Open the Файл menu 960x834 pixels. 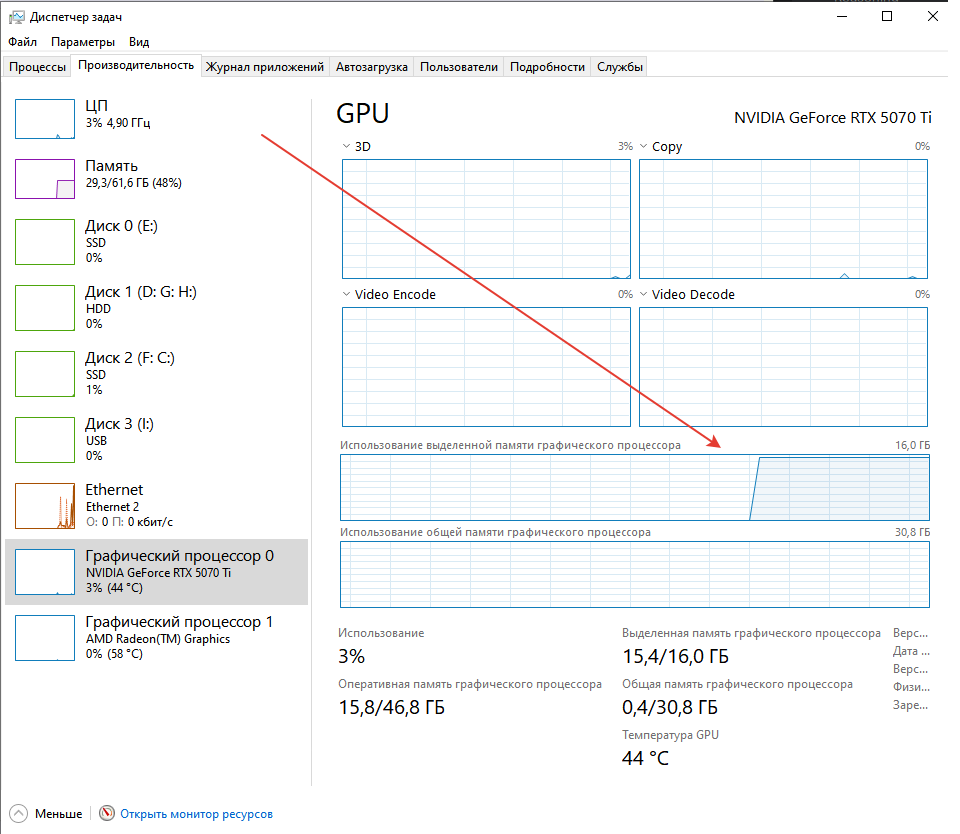pos(23,42)
